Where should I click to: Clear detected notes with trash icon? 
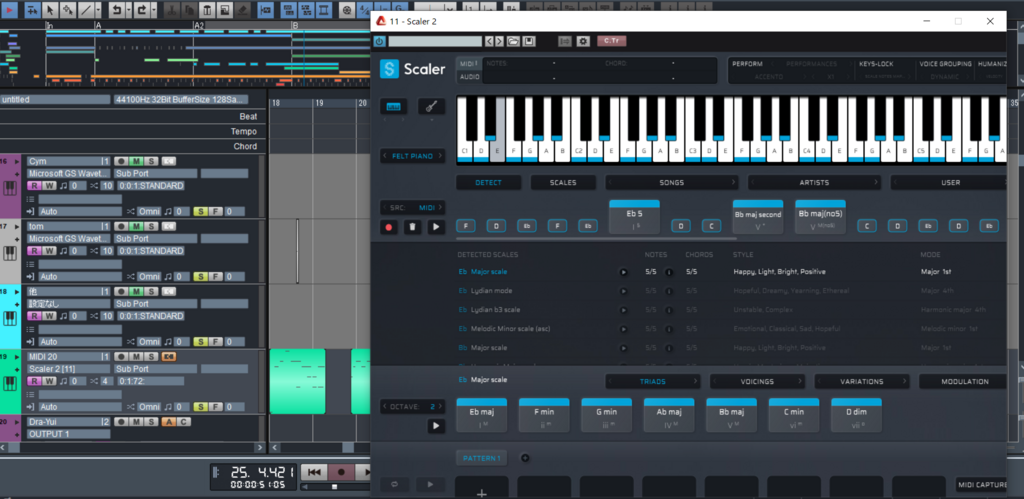[x=412, y=227]
